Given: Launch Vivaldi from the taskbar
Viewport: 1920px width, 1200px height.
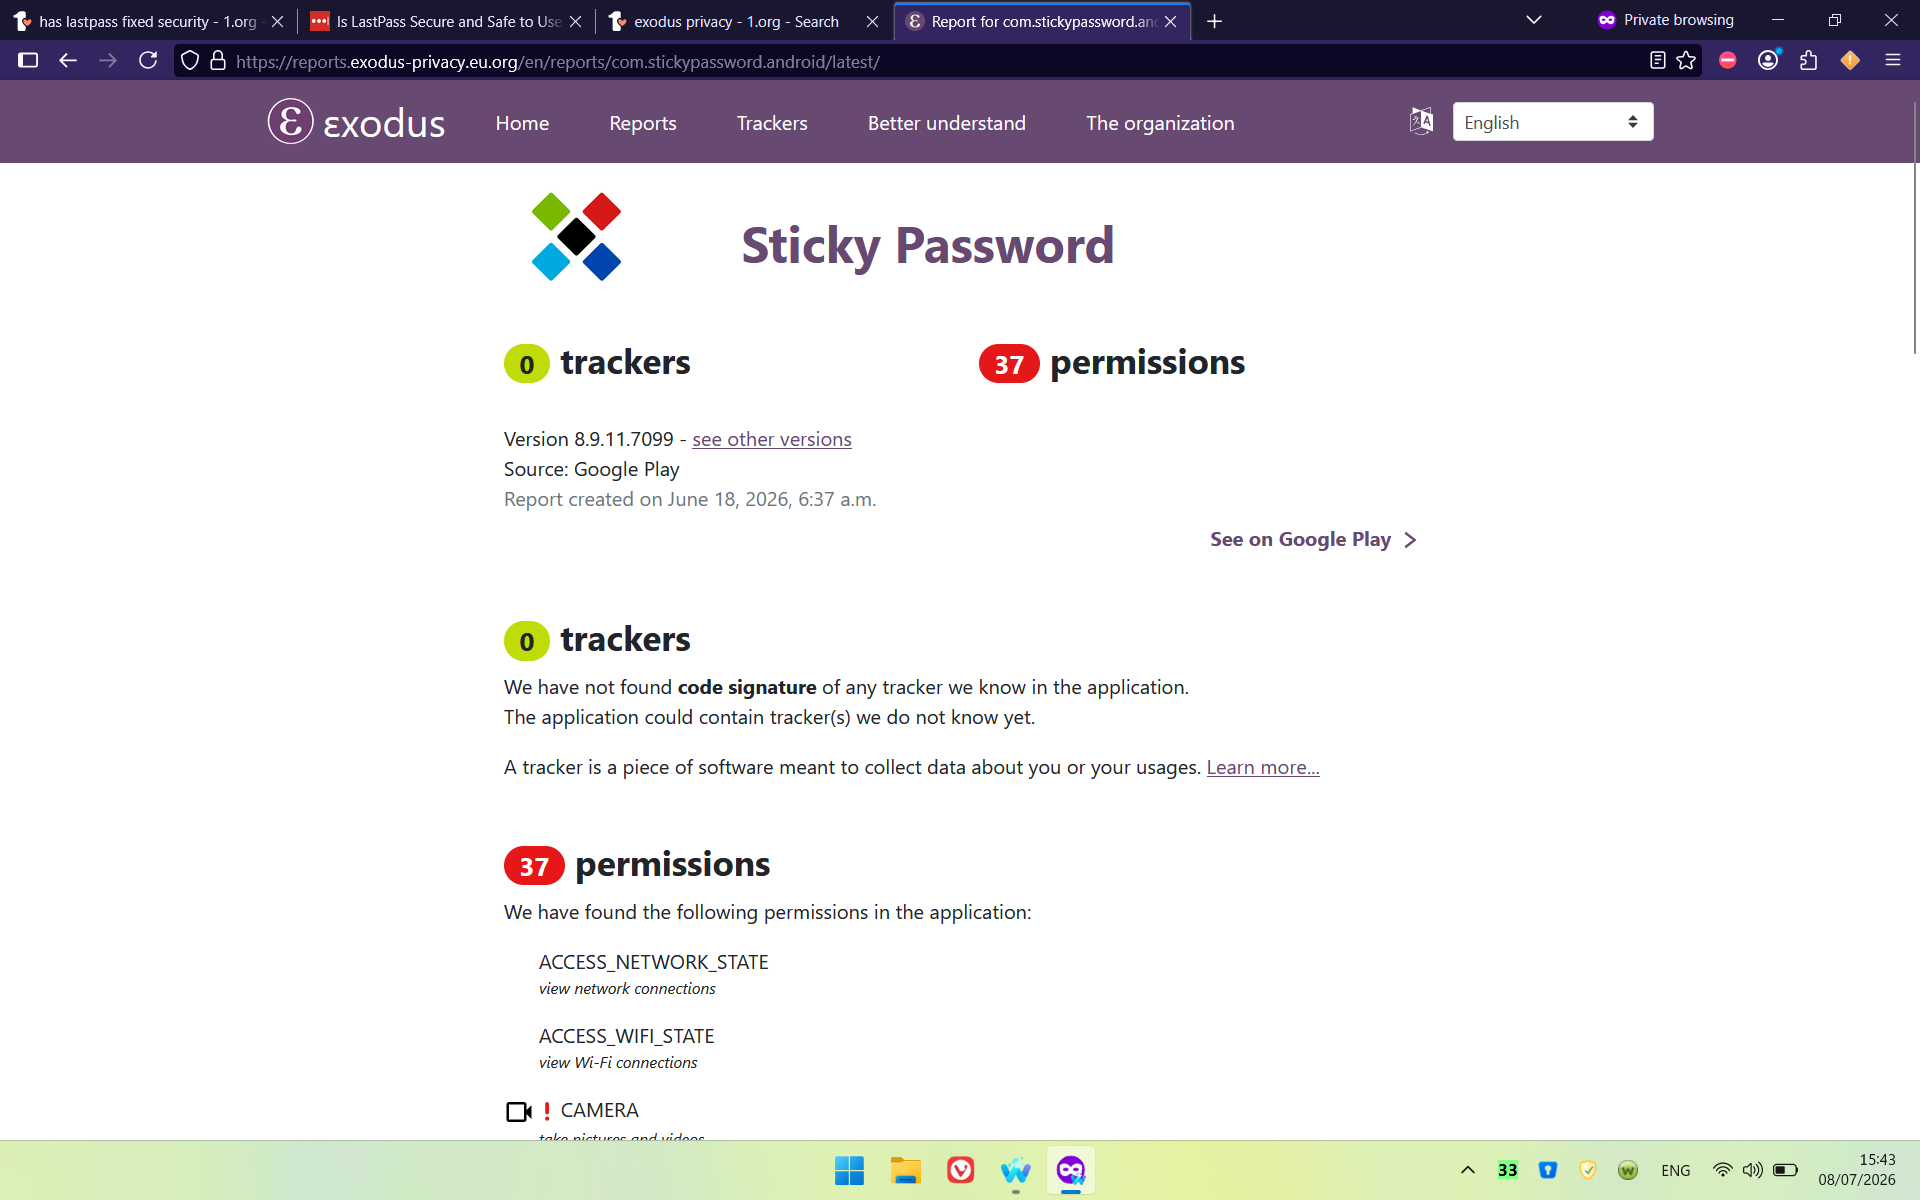Looking at the screenshot, I should 960,1170.
